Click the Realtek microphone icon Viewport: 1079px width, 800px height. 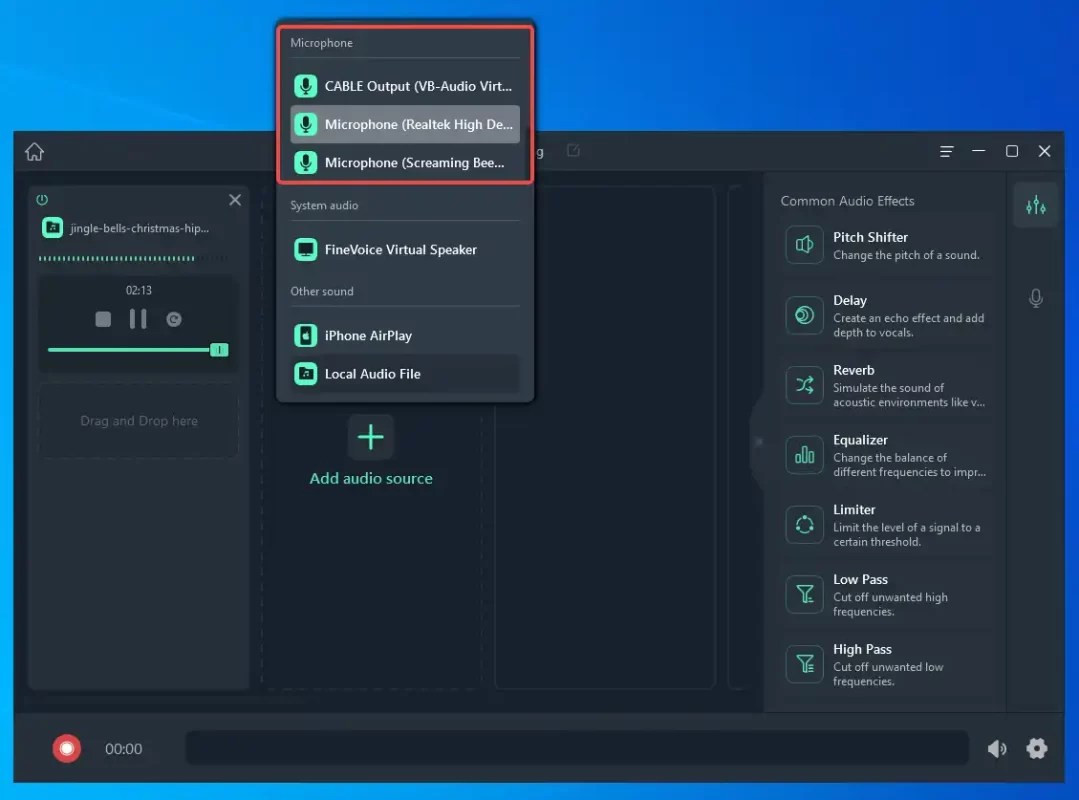[x=306, y=125]
